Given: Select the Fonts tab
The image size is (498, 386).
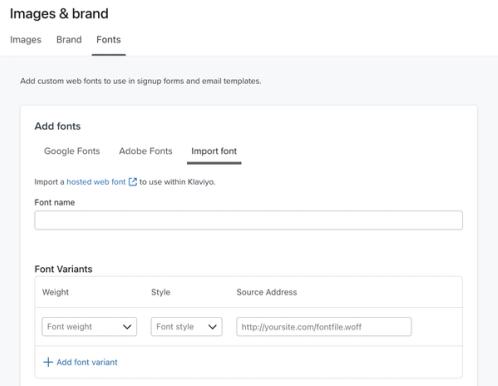Looking at the screenshot, I should 109,40.
